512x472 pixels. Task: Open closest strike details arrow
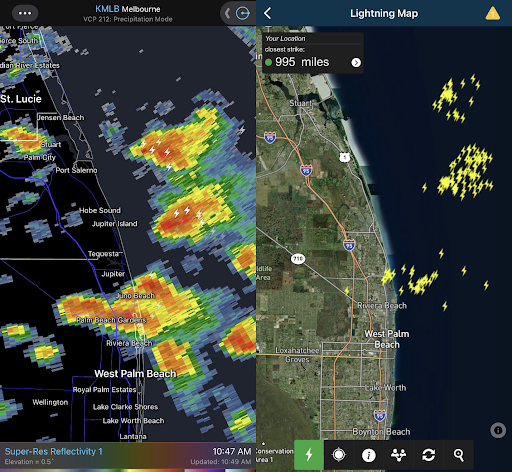[x=356, y=62]
